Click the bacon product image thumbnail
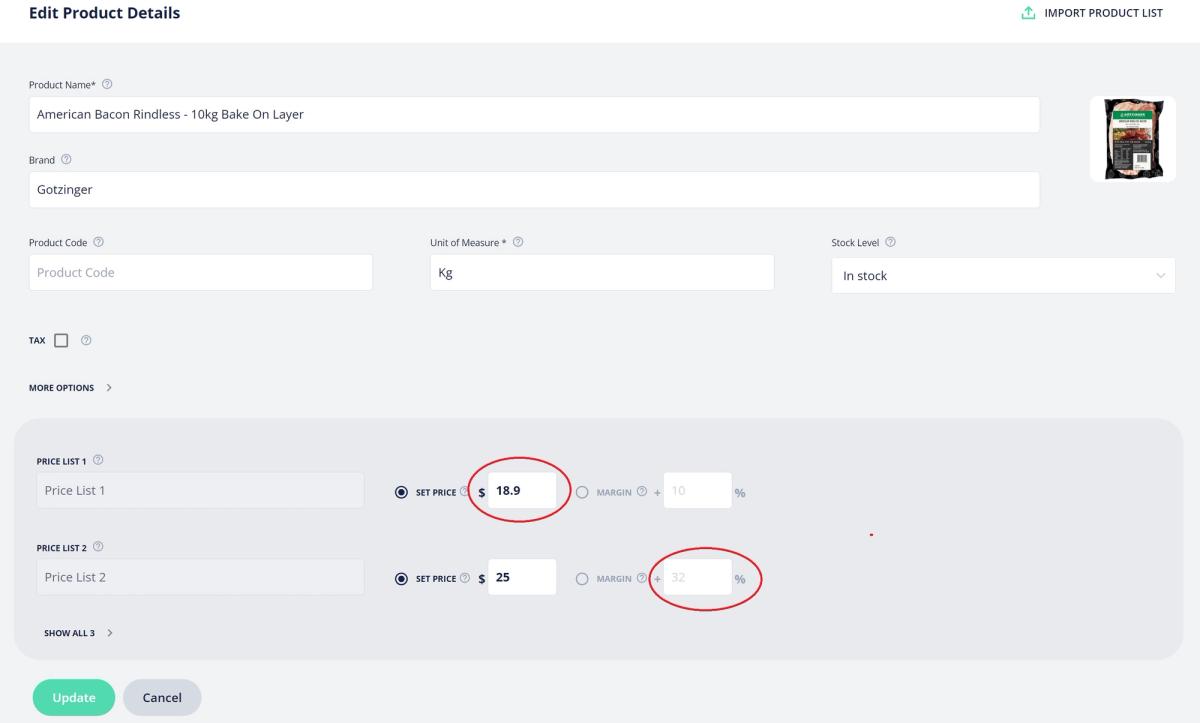This screenshot has width=1200, height=723. 1133,139
